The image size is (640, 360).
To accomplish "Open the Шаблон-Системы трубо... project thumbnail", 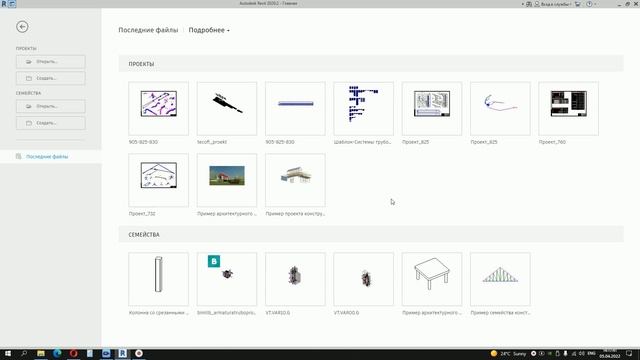I will (x=364, y=109).
